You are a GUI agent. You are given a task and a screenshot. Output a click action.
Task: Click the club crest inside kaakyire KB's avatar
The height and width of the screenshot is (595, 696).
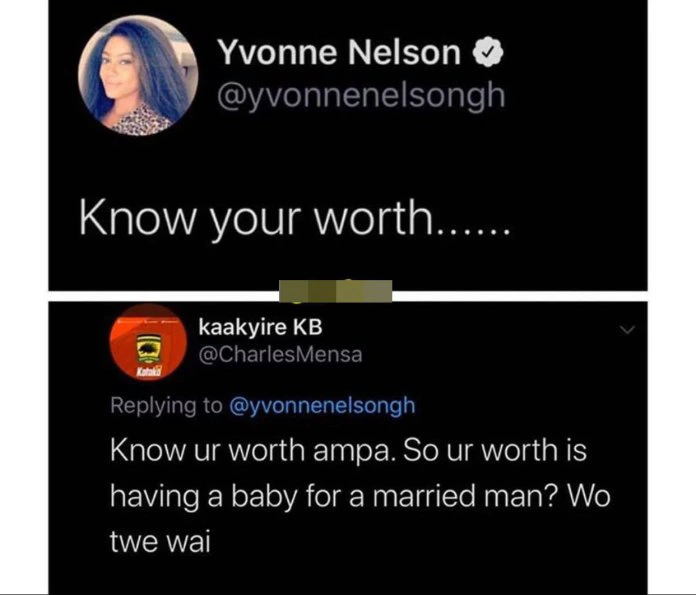point(148,347)
